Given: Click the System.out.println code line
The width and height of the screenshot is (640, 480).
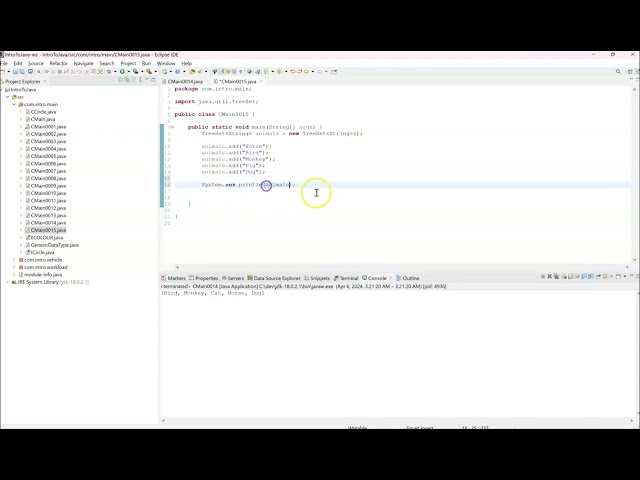Looking at the screenshot, I should [245, 185].
